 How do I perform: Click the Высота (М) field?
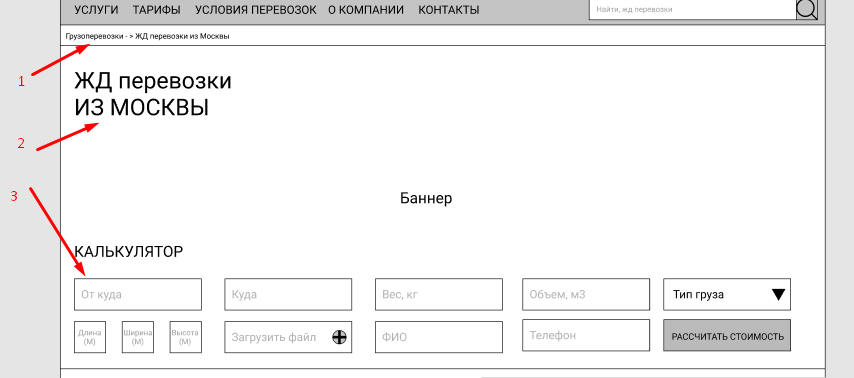point(185,337)
